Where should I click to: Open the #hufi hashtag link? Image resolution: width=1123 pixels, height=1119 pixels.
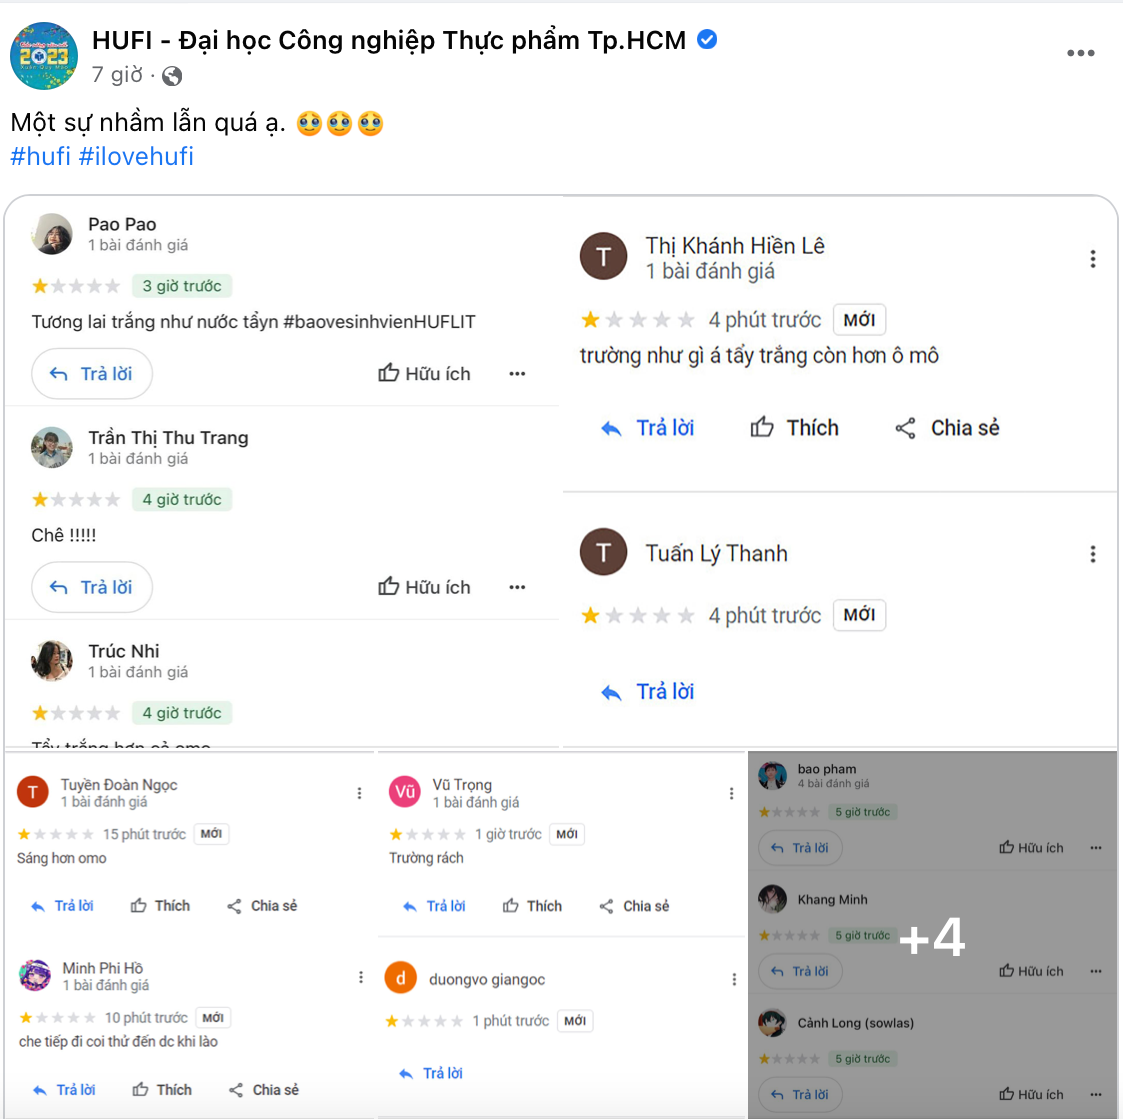pos(40,156)
